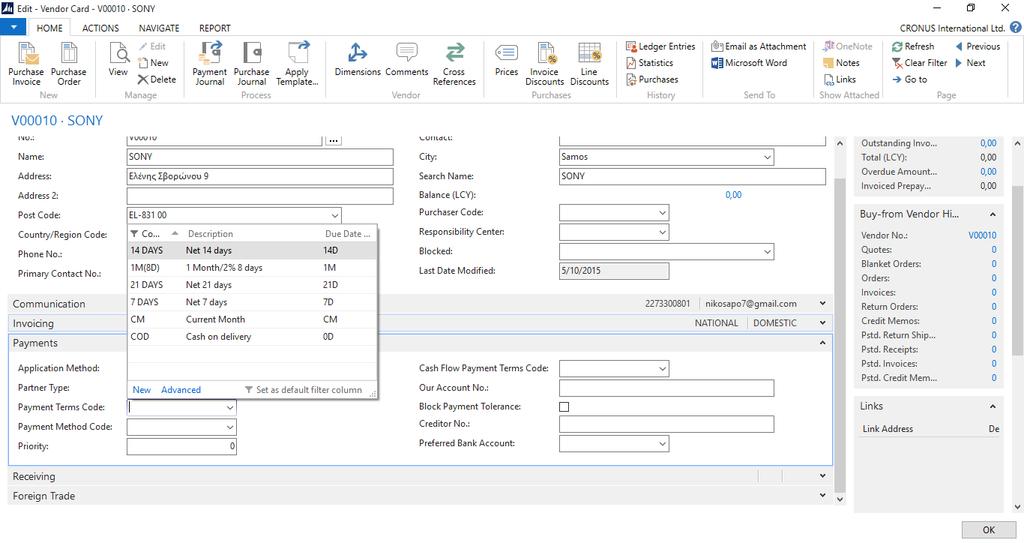Open Cash Flow Payment Terms dropdown
The image size is (1024, 543).
(662, 369)
